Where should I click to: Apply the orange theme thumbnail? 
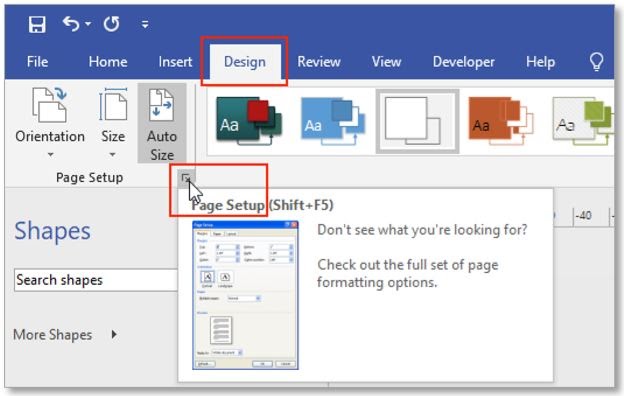(501, 121)
